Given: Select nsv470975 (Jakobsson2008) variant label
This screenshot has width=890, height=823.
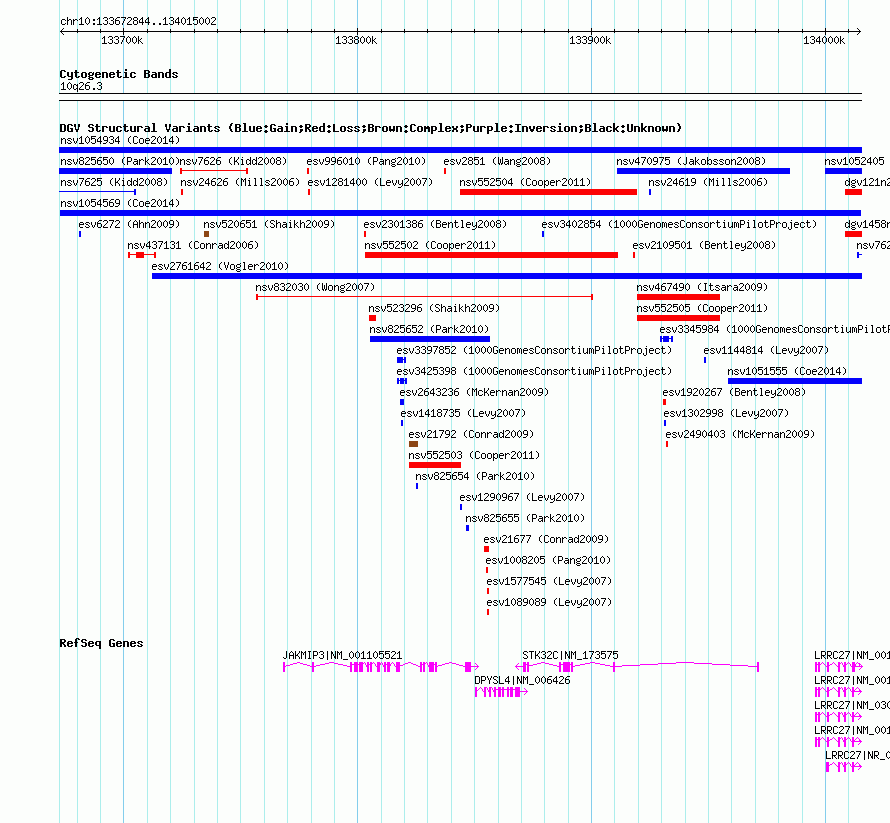Looking at the screenshot, I should point(691,161).
